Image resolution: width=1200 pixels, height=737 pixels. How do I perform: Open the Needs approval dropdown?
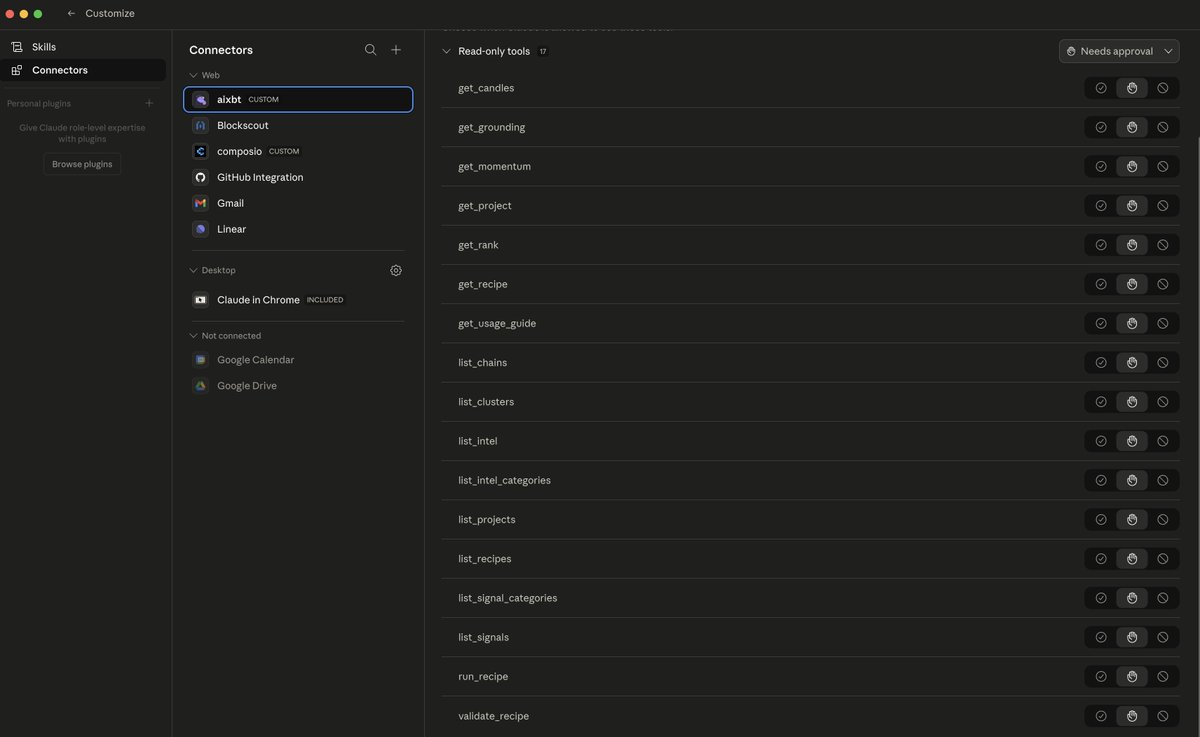[1119, 51]
